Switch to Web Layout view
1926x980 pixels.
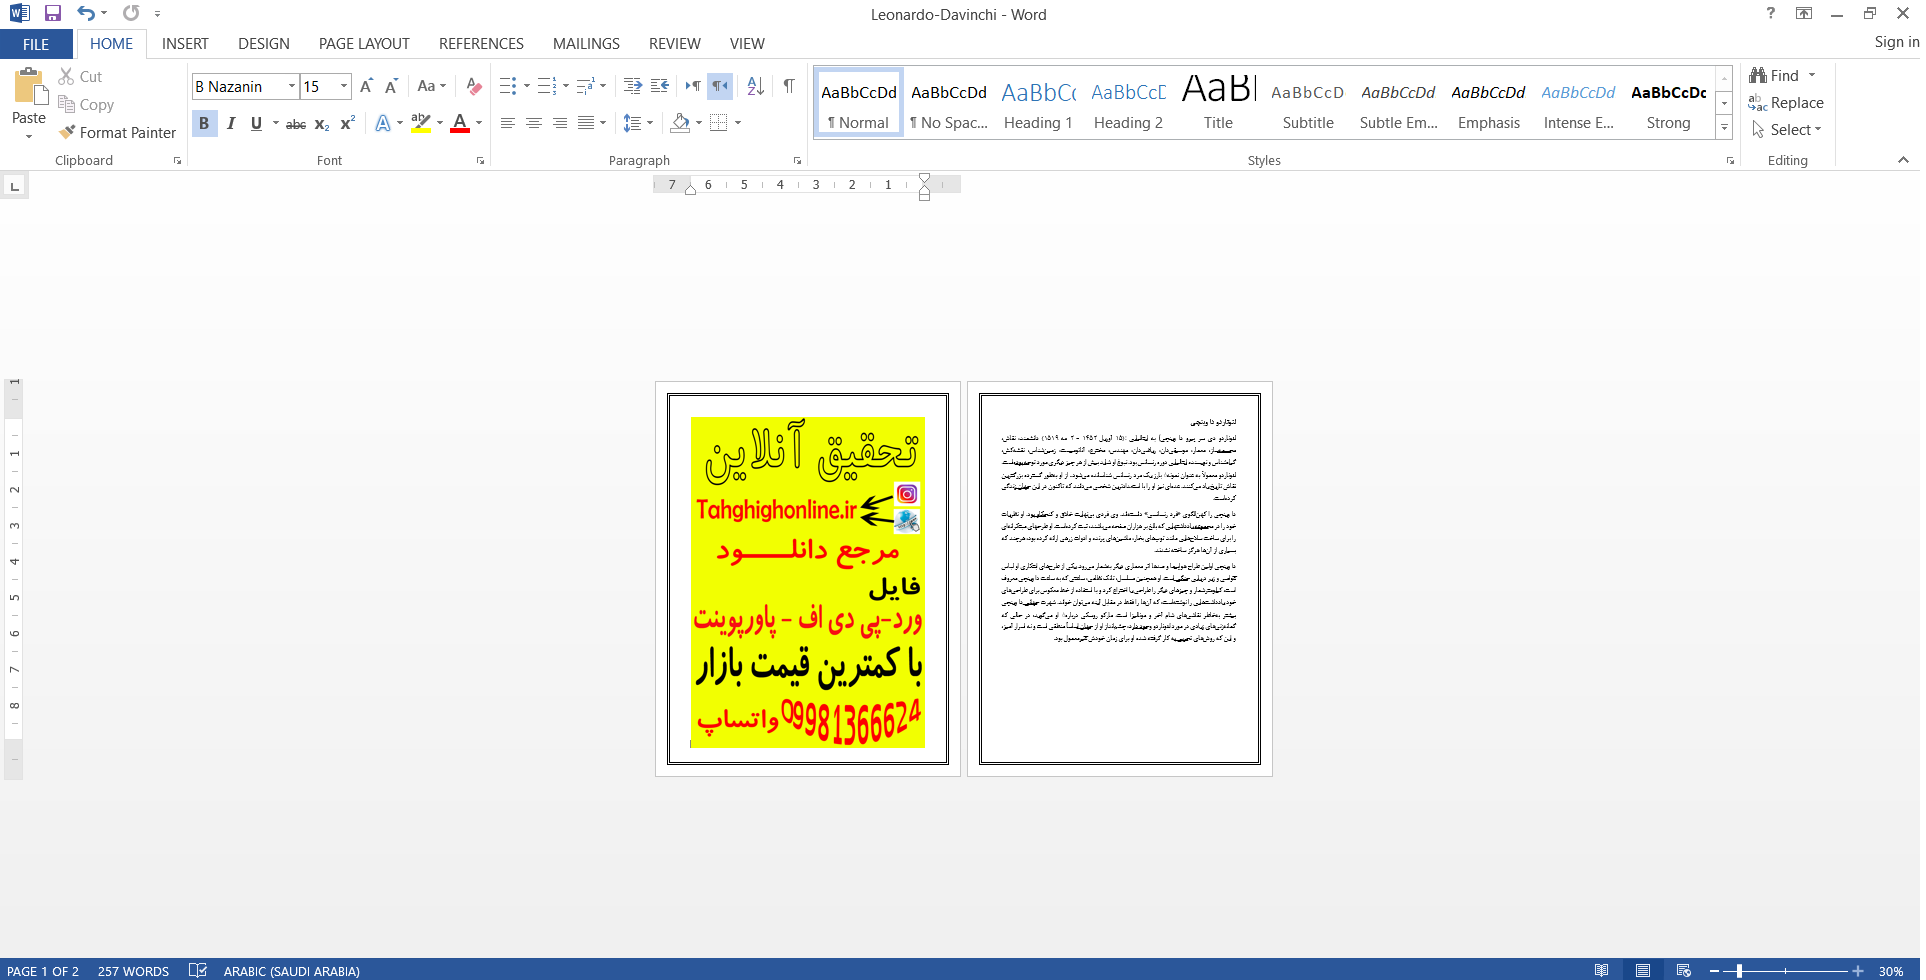tap(1684, 970)
